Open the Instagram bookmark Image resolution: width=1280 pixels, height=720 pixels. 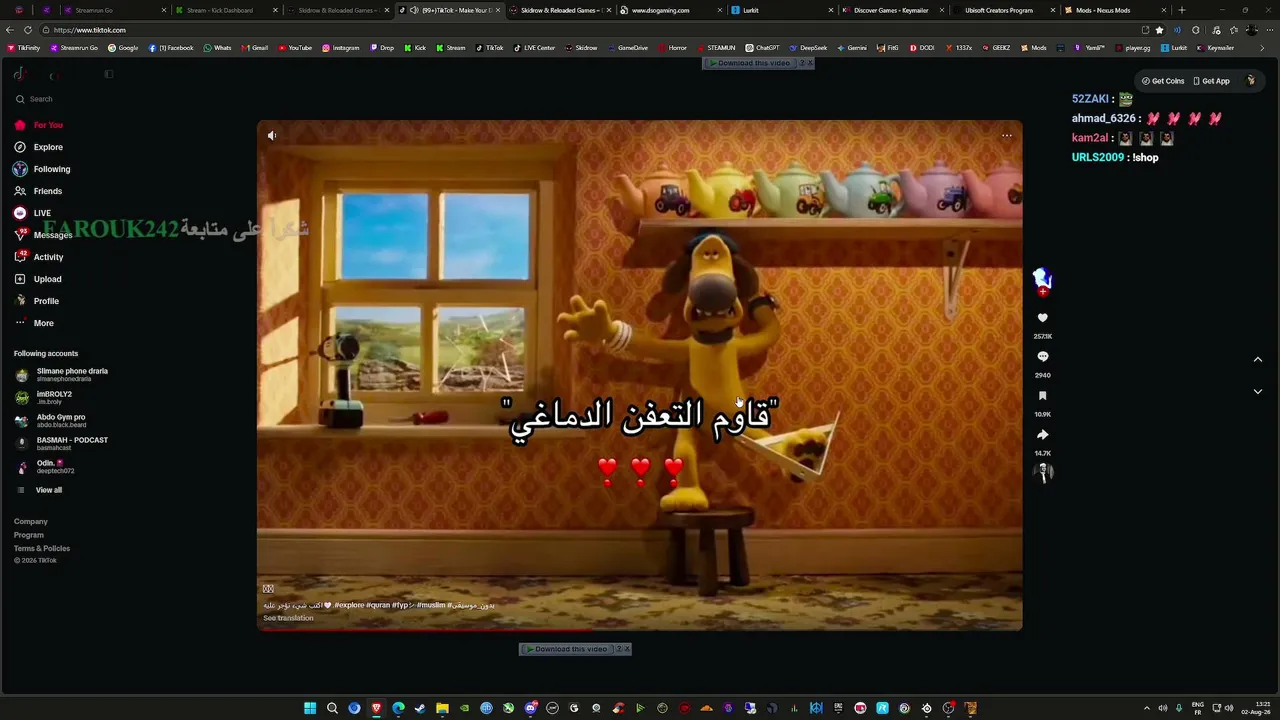[x=340, y=48]
